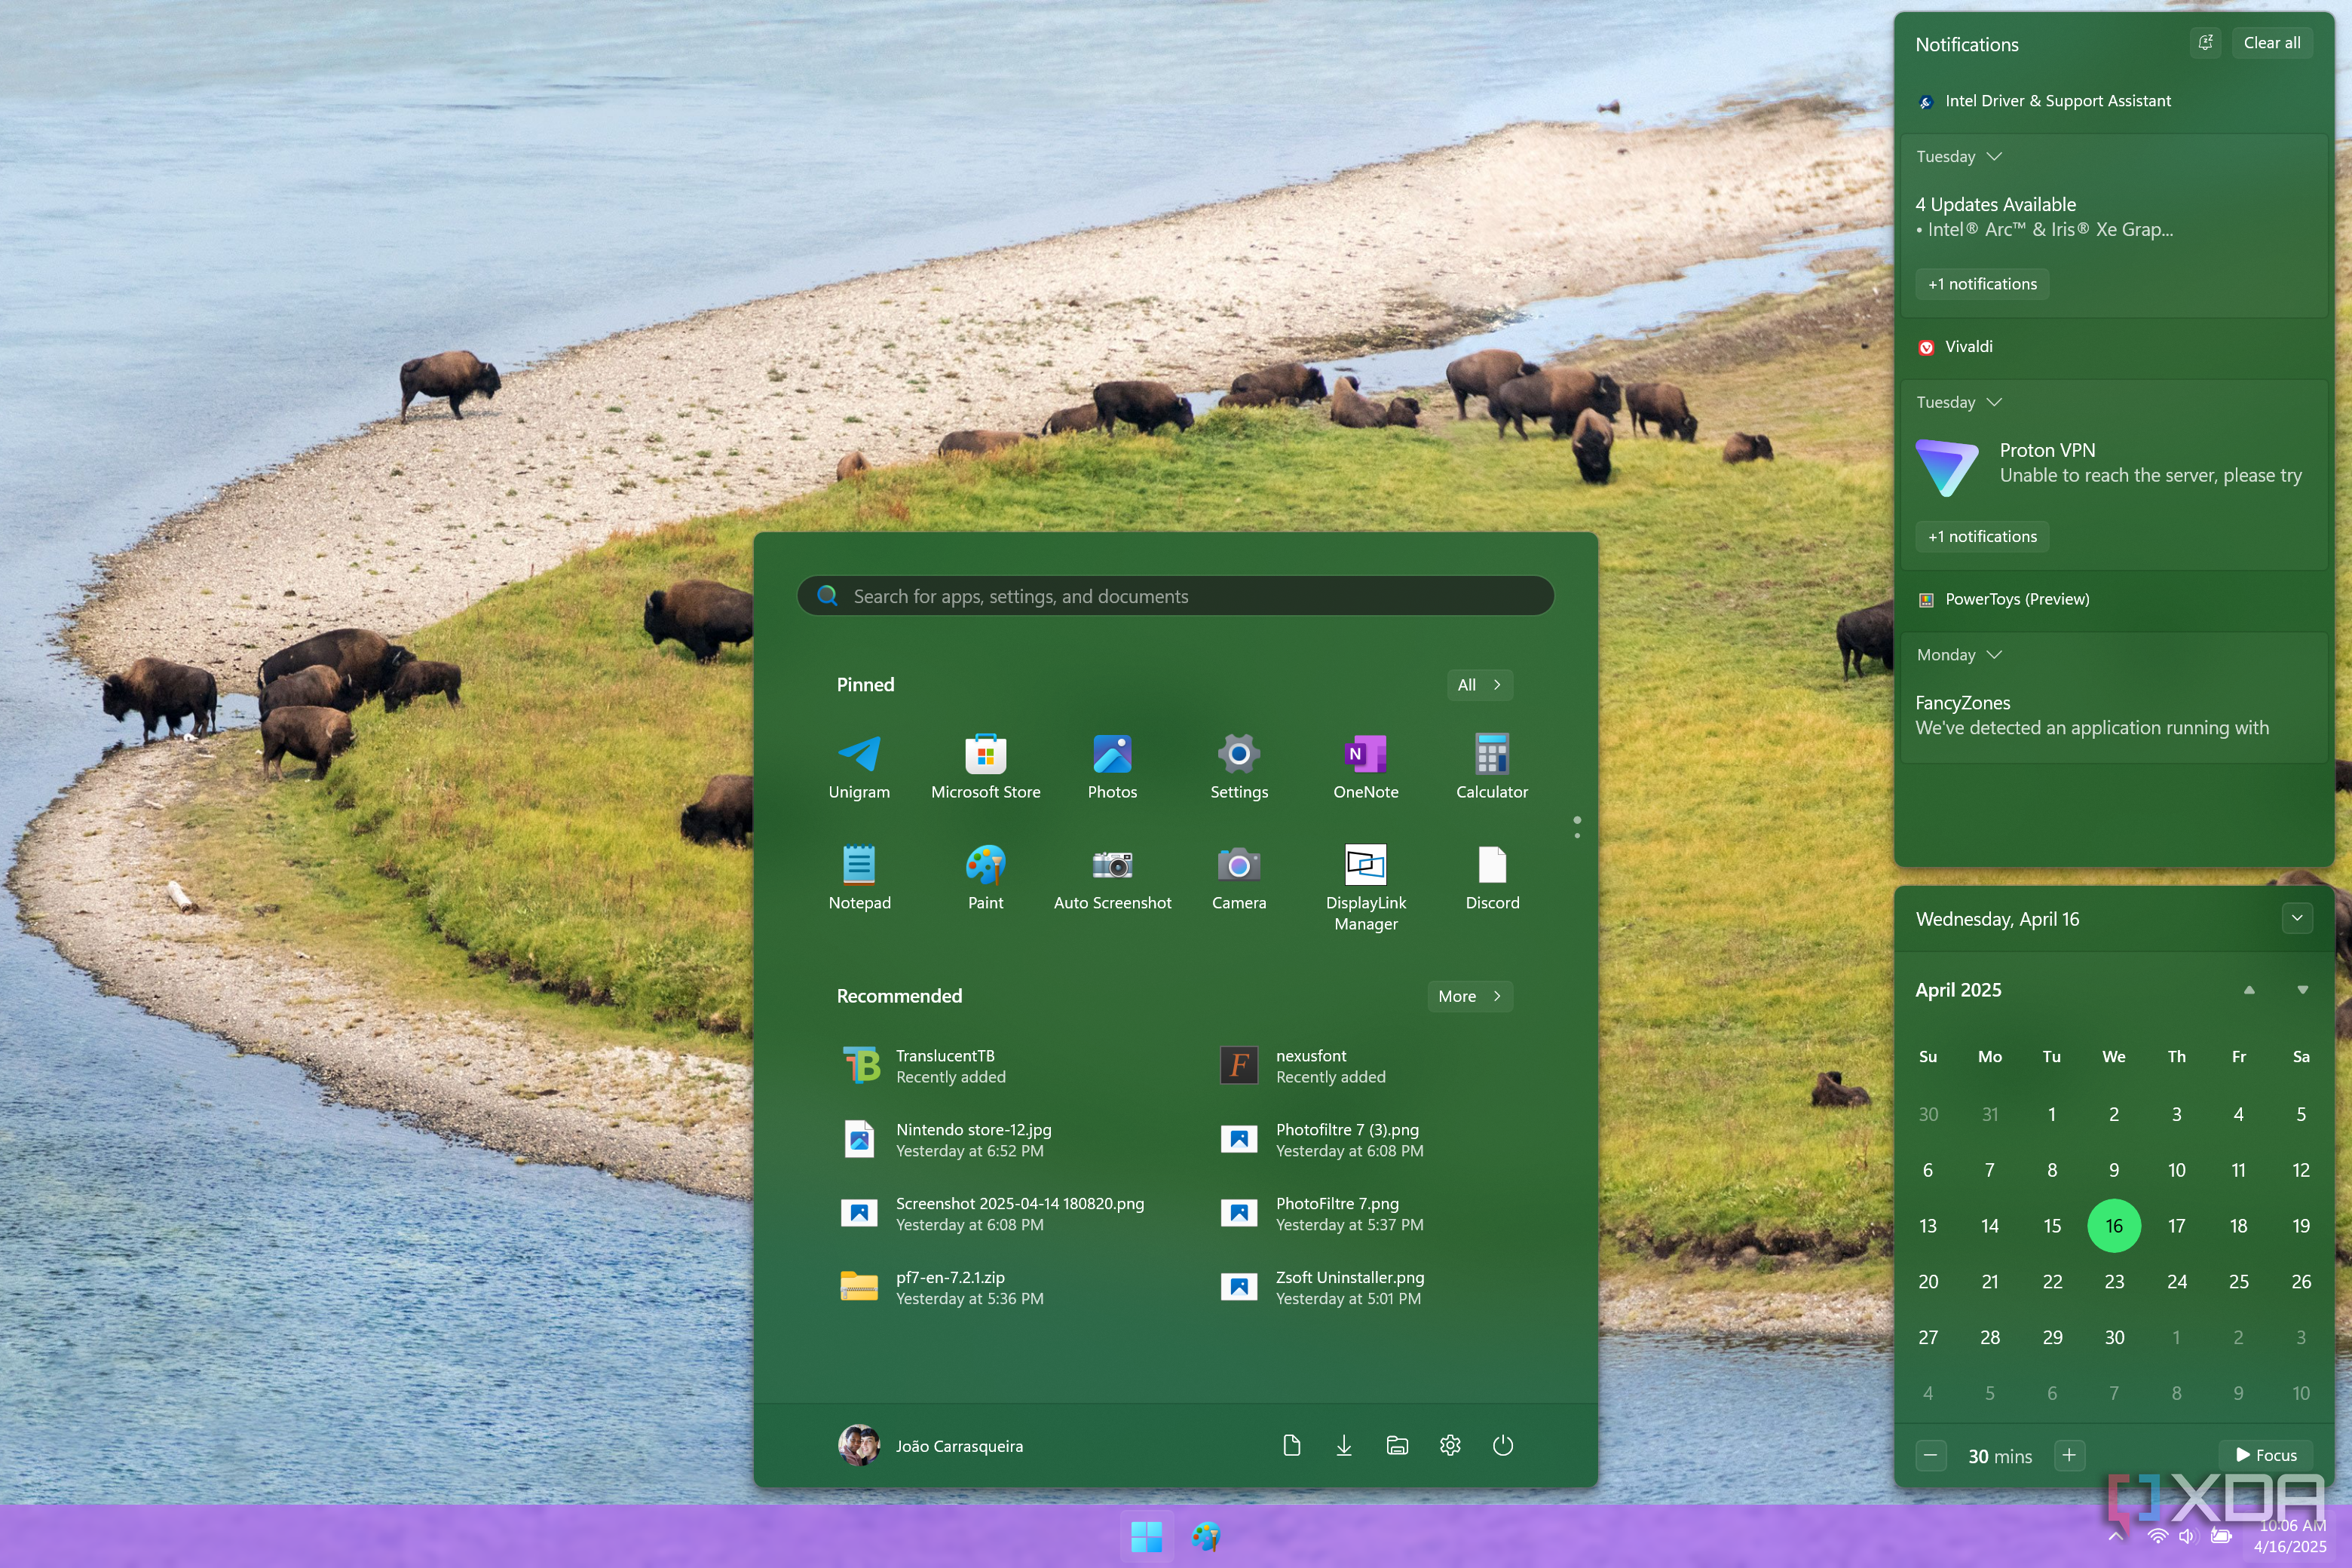The width and height of the screenshot is (2352, 1568).
Task: Clear all notifications
Action: pos(2271,43)
